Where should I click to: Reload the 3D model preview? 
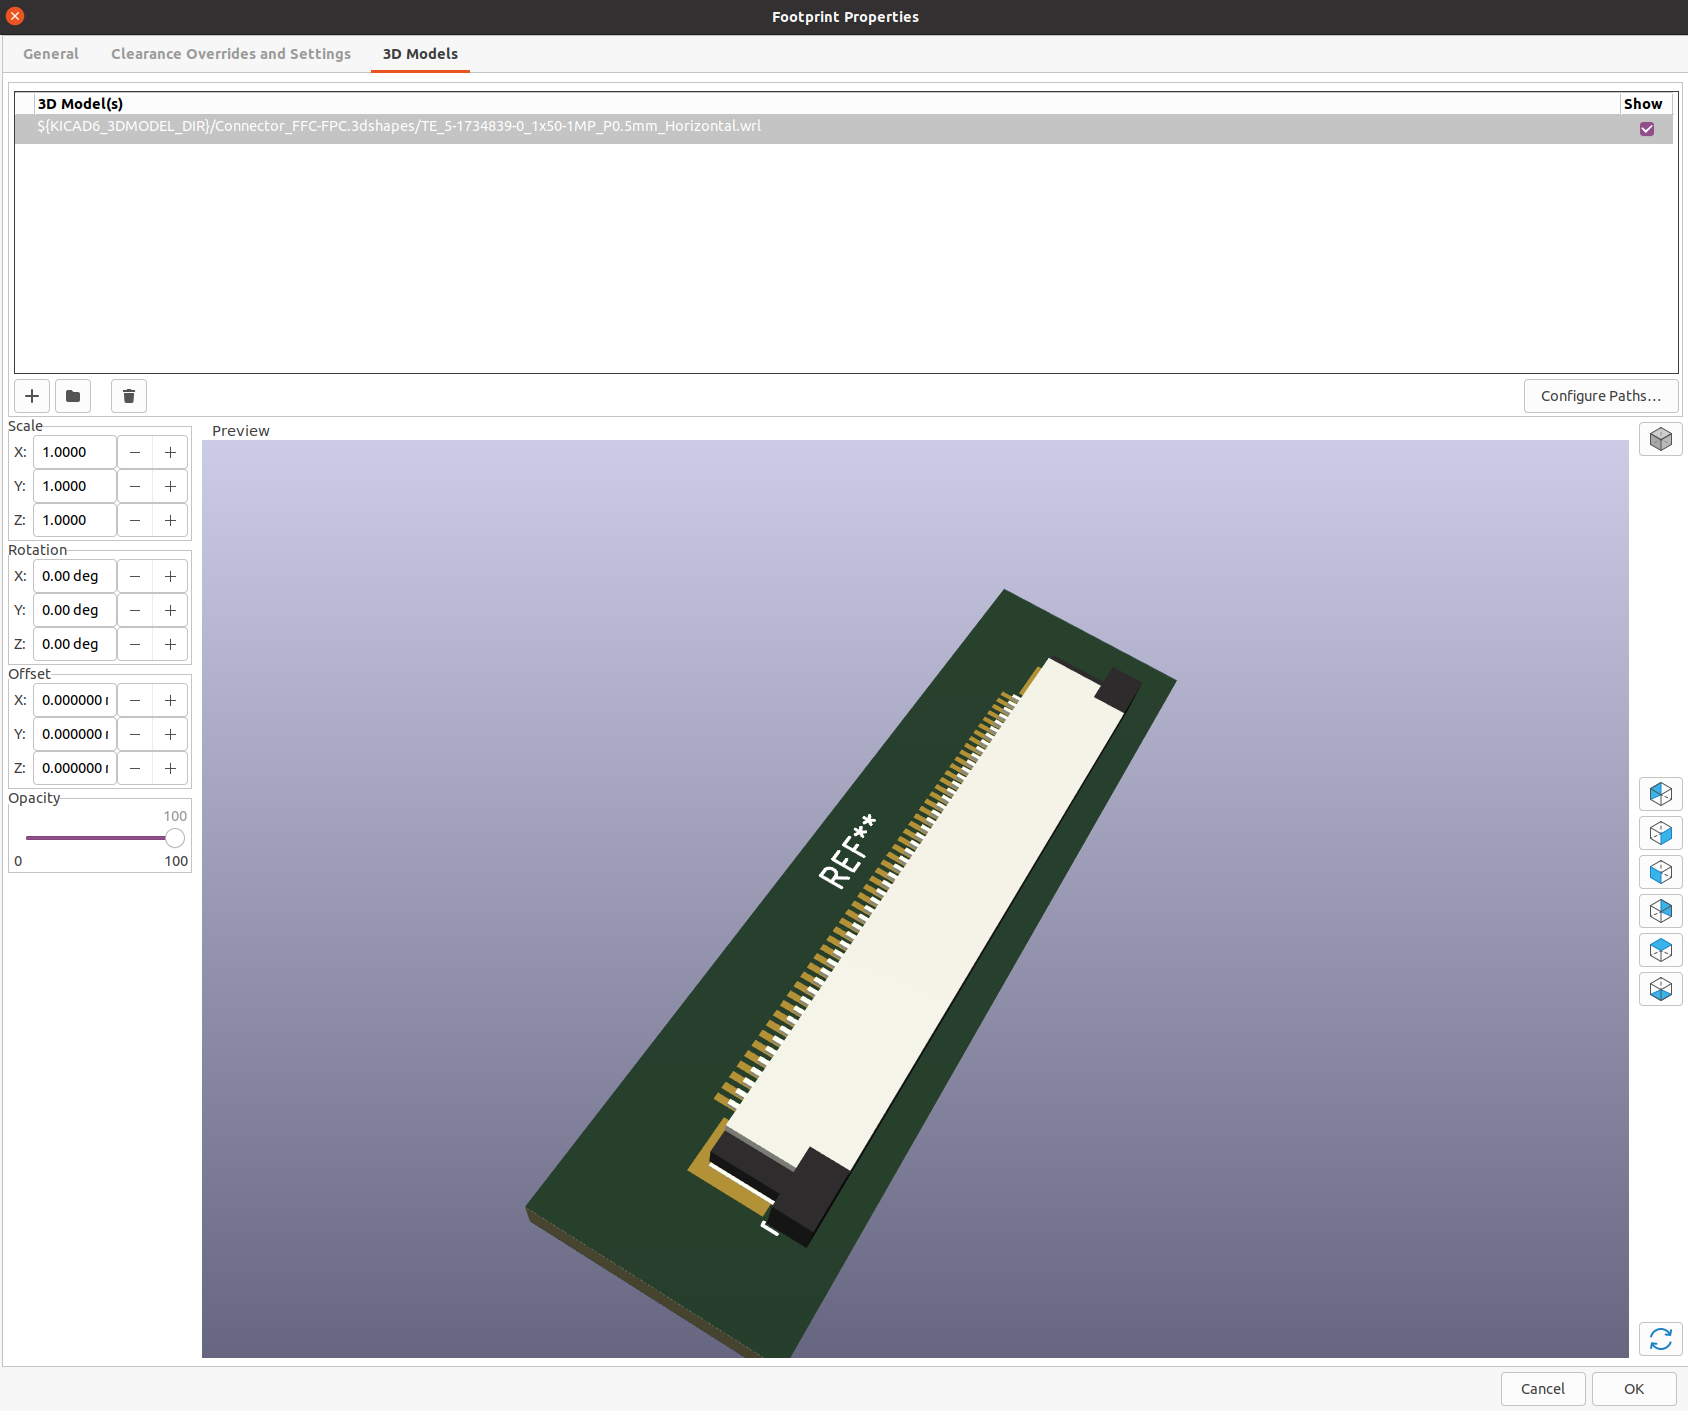click(1660, 1339)
